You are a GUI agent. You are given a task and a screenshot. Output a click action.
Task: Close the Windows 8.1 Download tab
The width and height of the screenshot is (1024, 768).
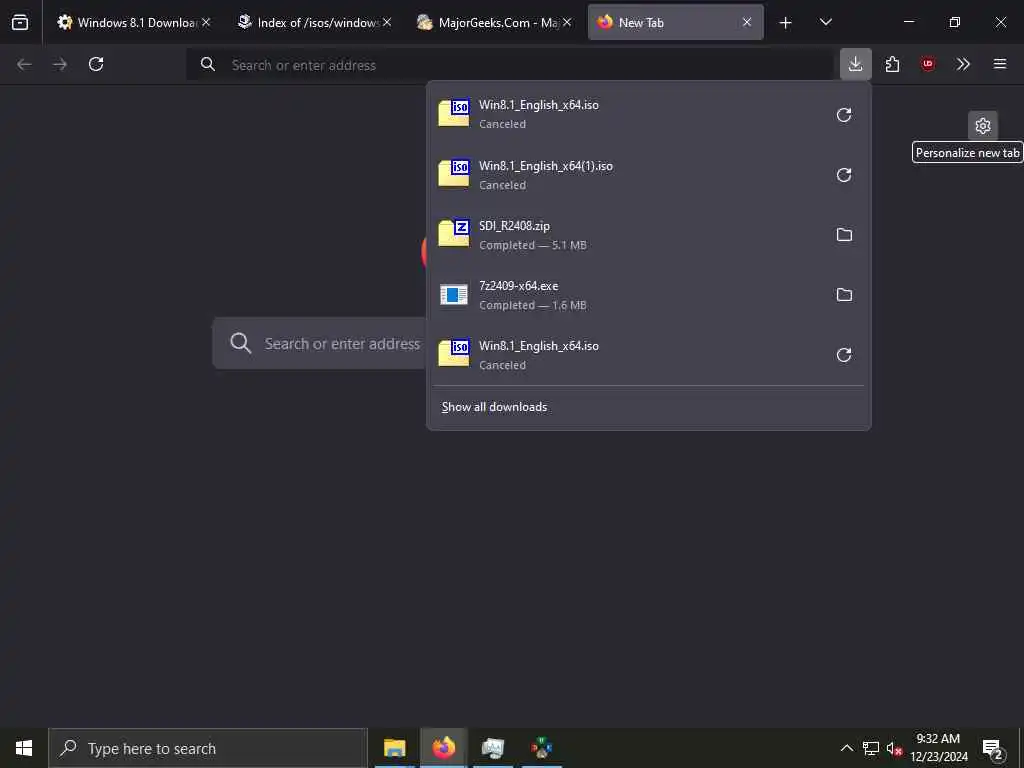coord(206,22)
